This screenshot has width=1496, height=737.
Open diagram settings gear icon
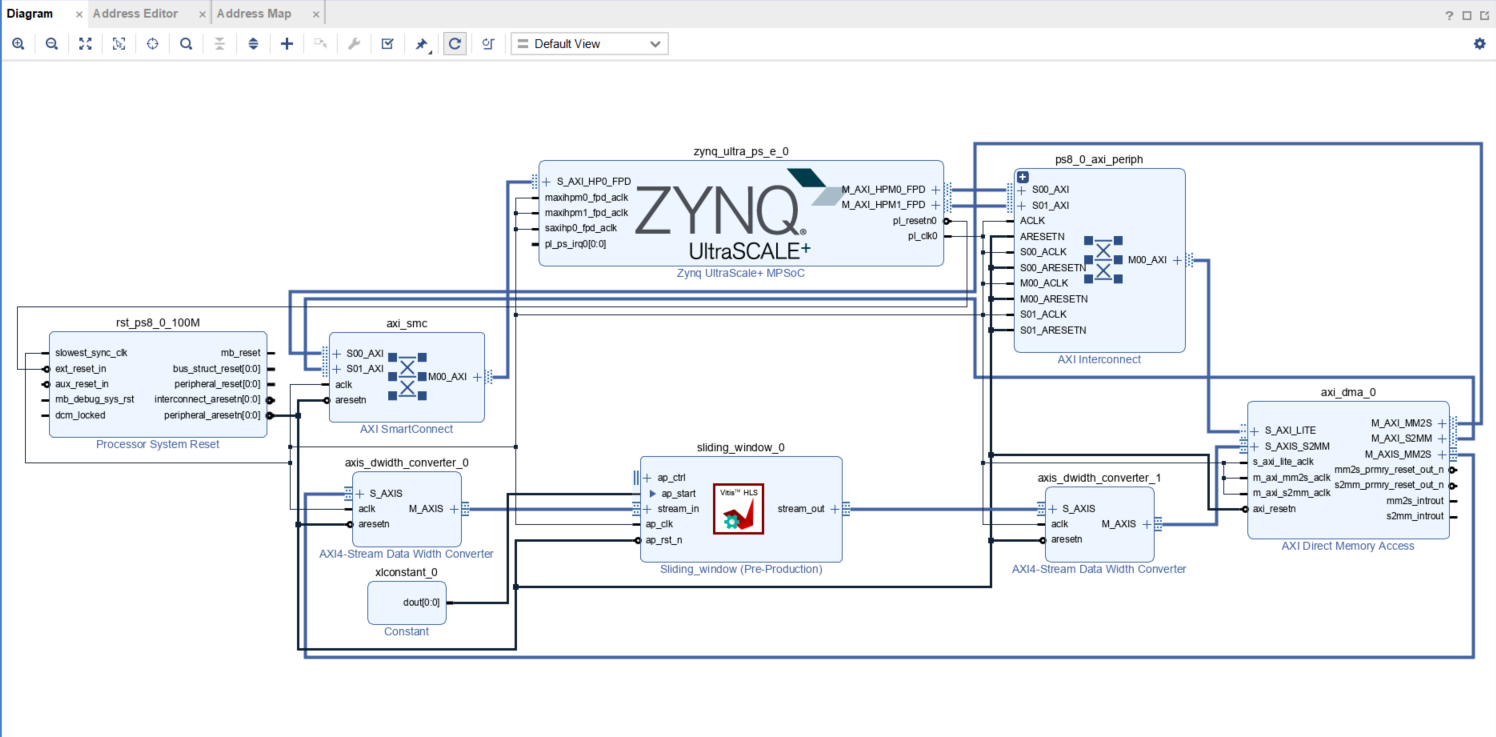click(1480, 44)
